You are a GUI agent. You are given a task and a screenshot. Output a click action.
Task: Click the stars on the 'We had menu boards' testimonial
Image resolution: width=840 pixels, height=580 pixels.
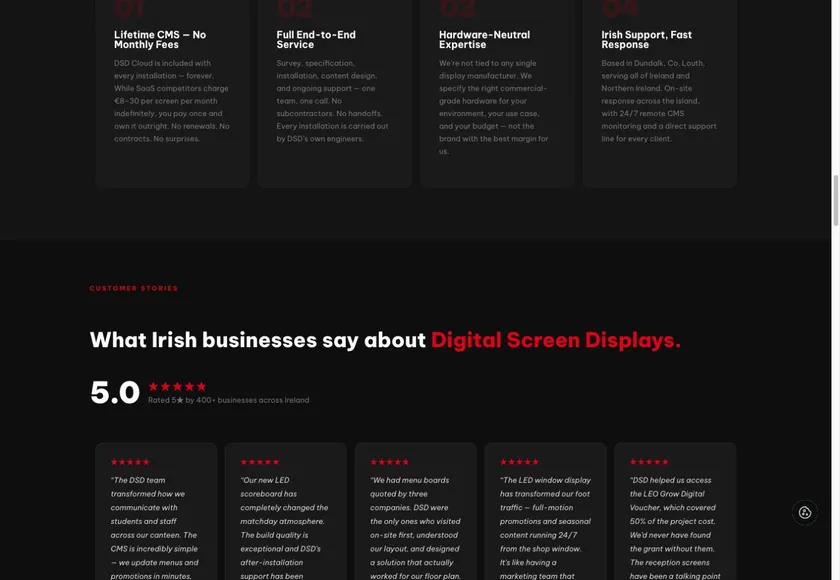pyautogui.click(x=389, y=462)
